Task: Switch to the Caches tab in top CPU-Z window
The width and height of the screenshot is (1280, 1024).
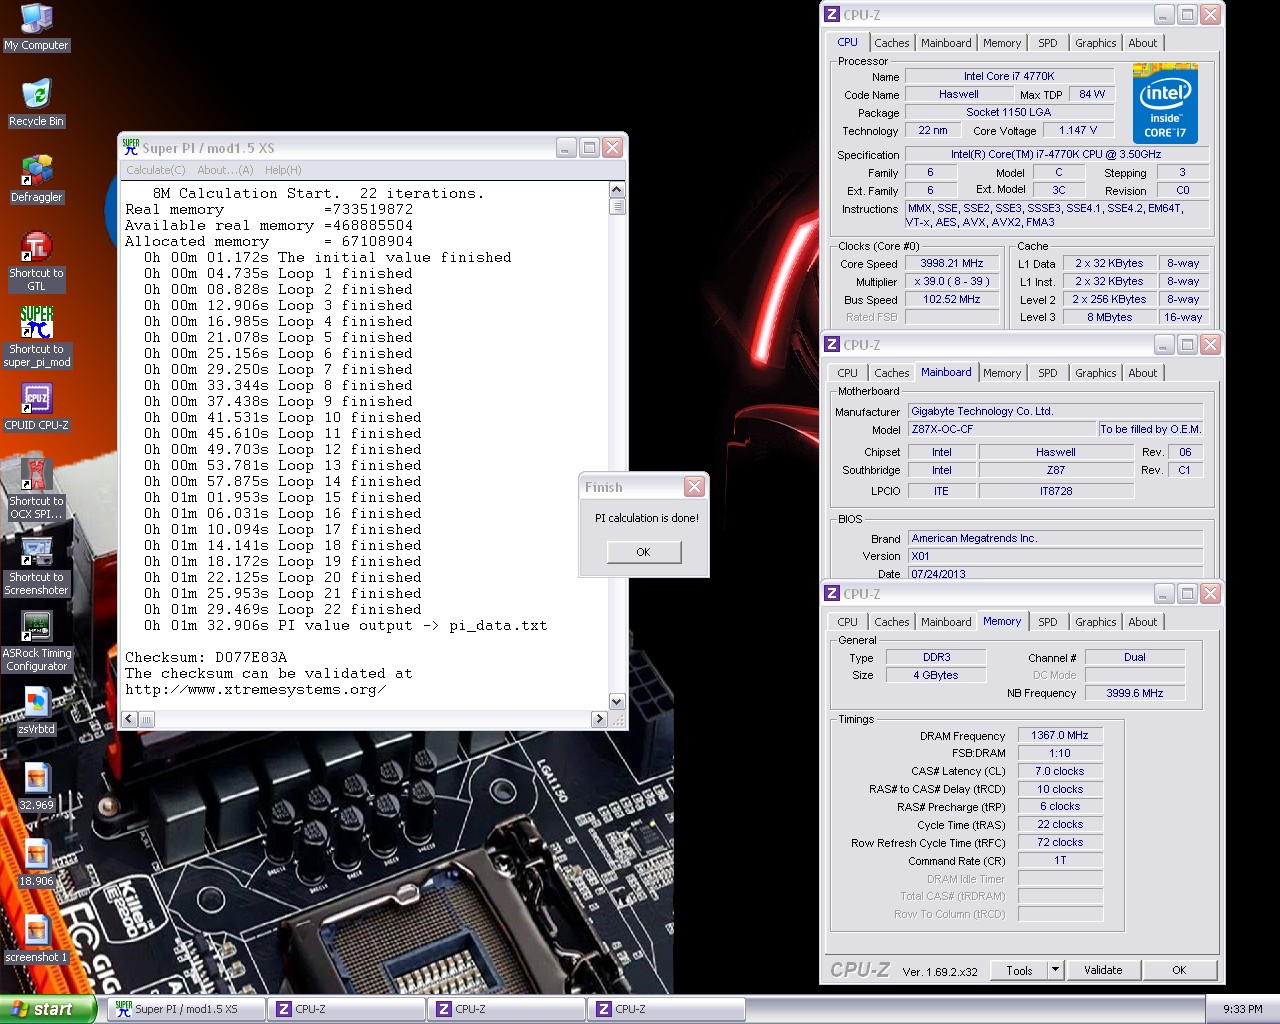Action: 891,43
